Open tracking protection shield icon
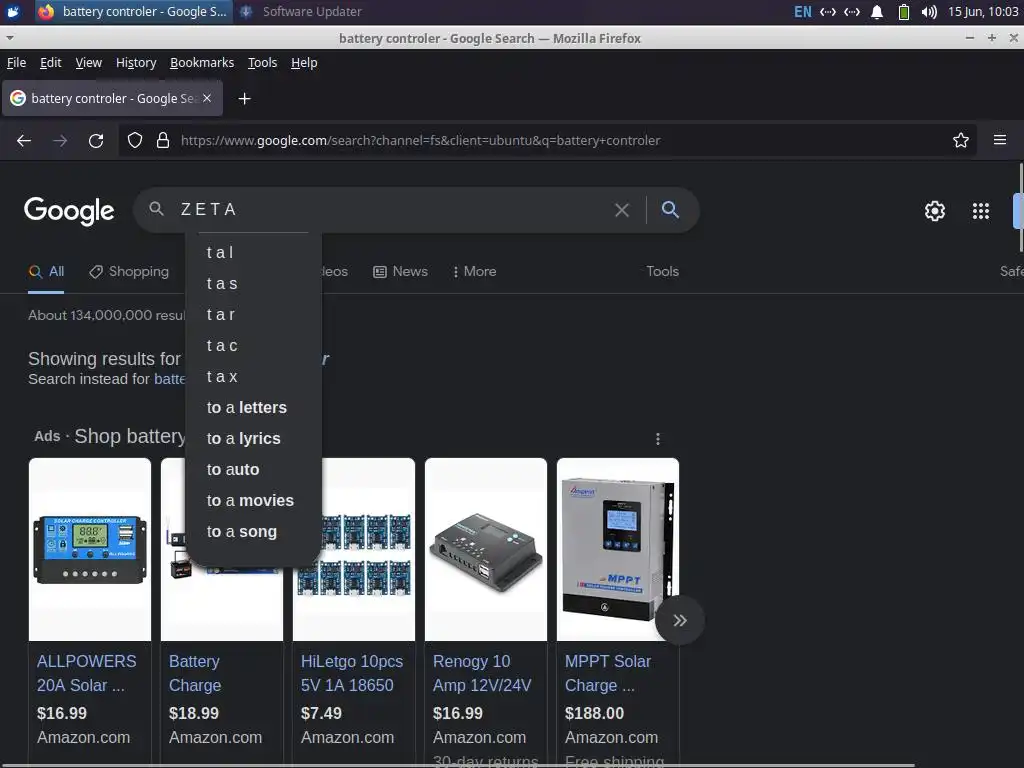Image resolution: width=1024 pixels, height=768 pixels. [x=135, y=140]
